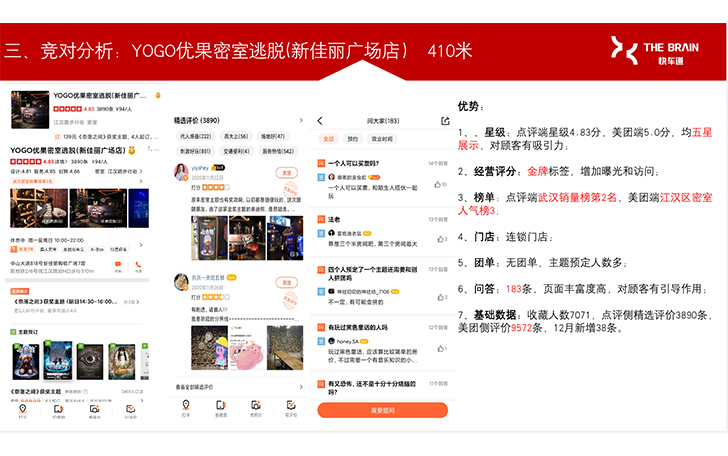Like the answer under 法老 question
728x456 pixels.
(x=440, y=239)
